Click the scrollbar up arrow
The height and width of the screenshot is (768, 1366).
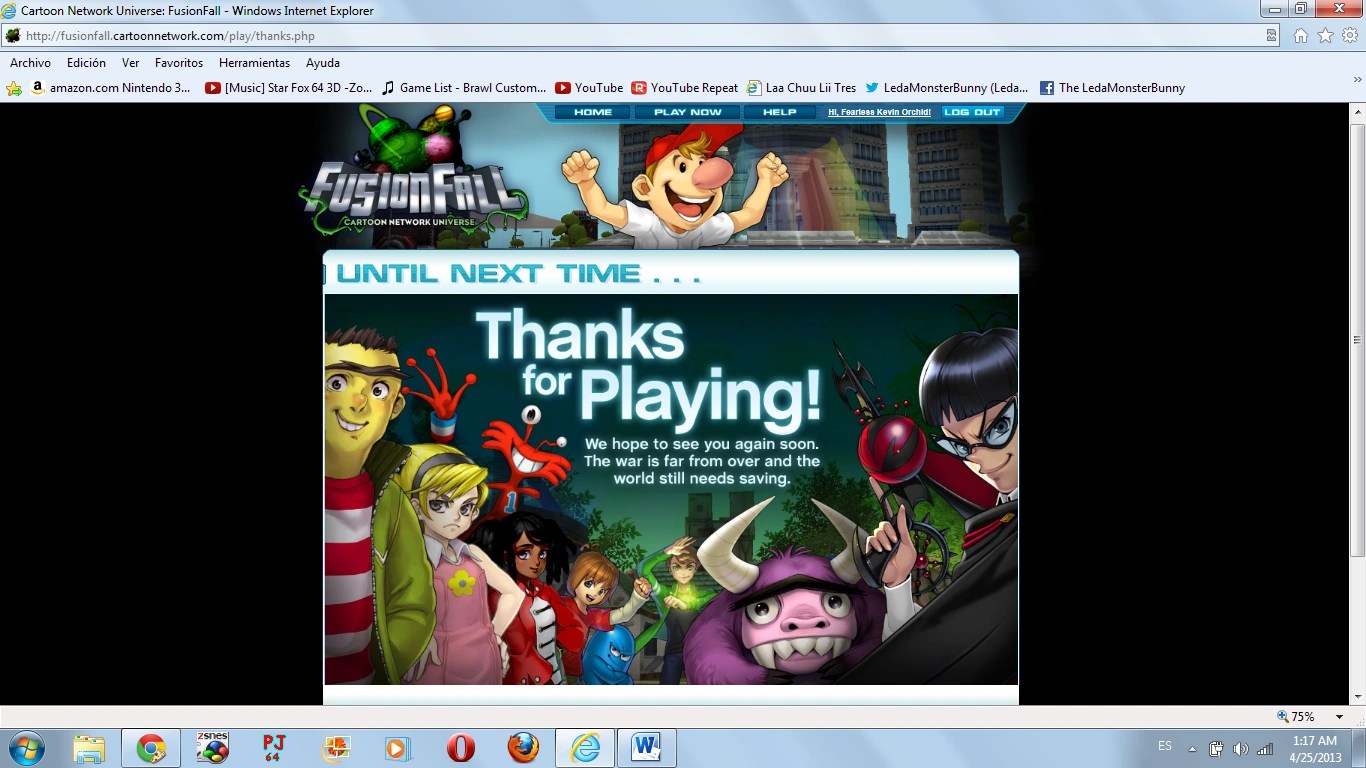tap(1357, 110)
